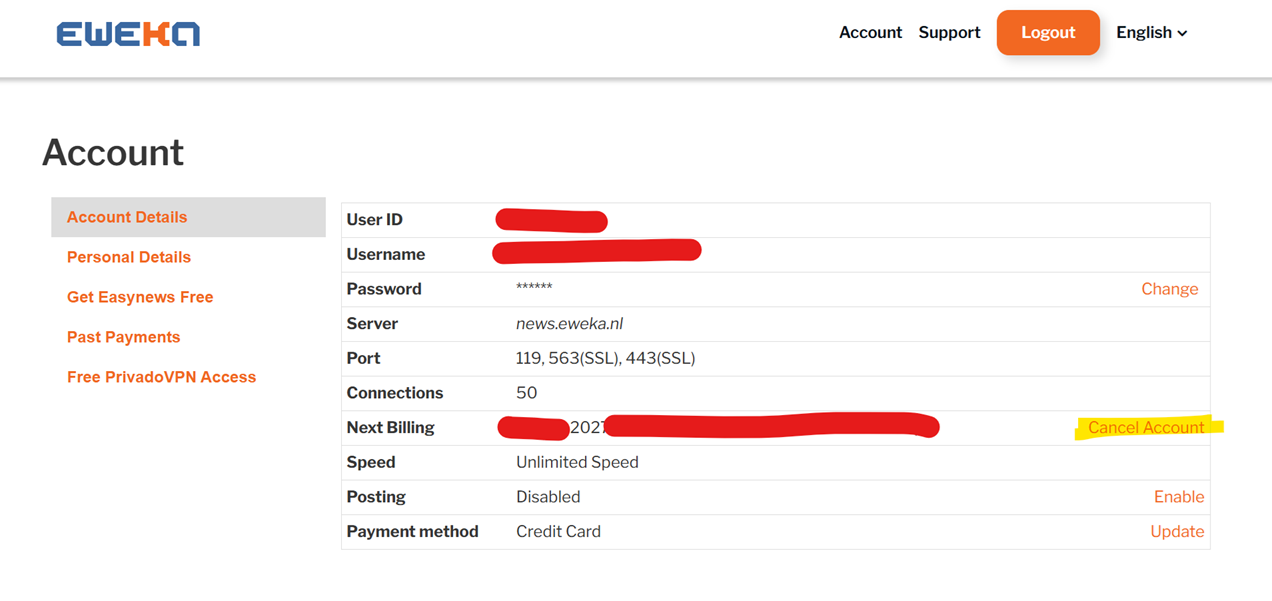1272x601 pixels.
Task: Open the Support page
Action: 949,32
